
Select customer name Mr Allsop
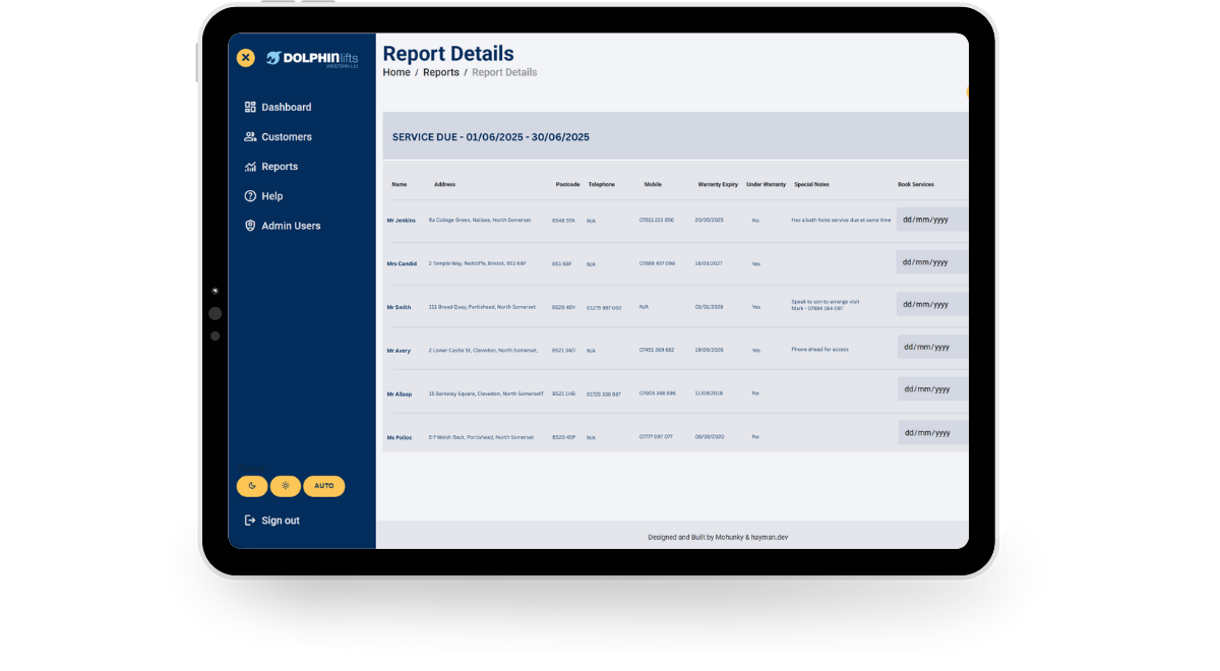[x=400, y=394]
